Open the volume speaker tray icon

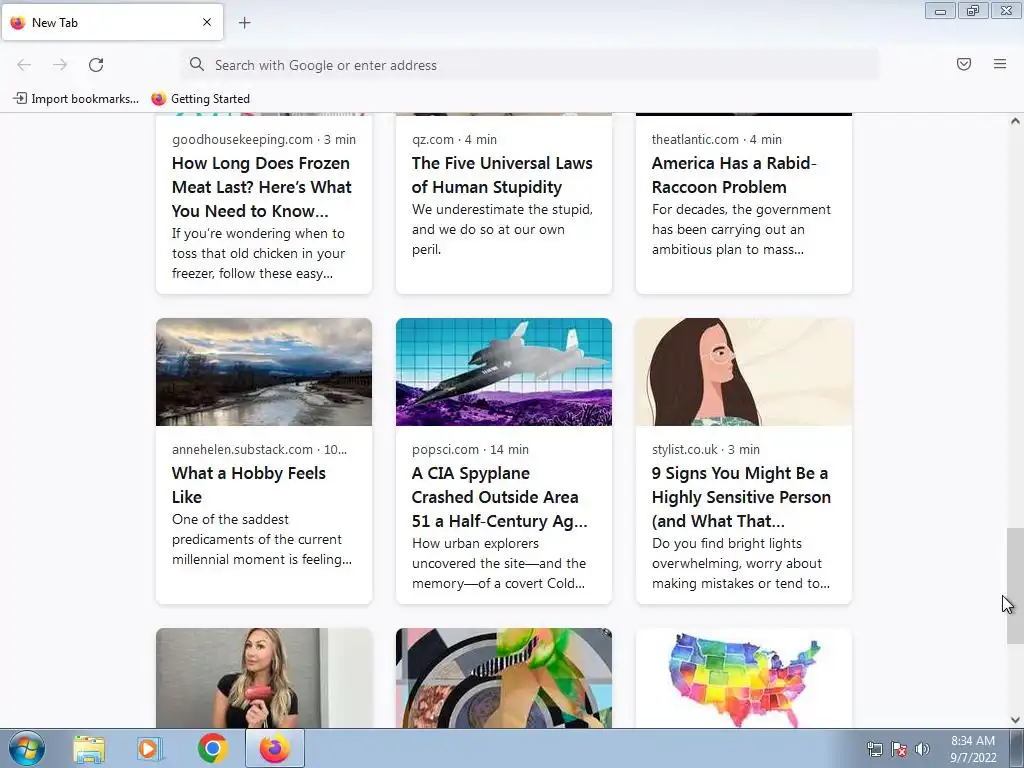[x=922, y=749]
